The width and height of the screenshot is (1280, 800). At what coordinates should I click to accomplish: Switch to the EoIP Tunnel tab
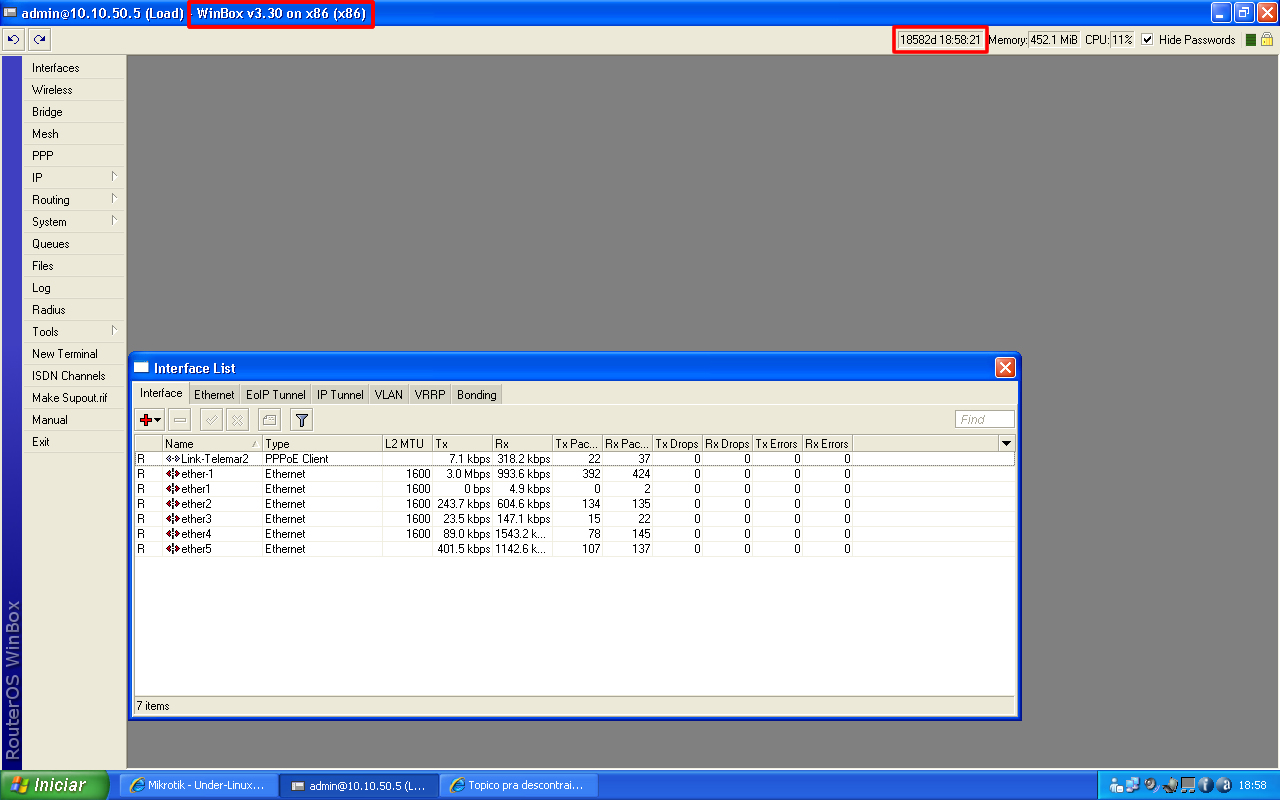coord(276,395)
